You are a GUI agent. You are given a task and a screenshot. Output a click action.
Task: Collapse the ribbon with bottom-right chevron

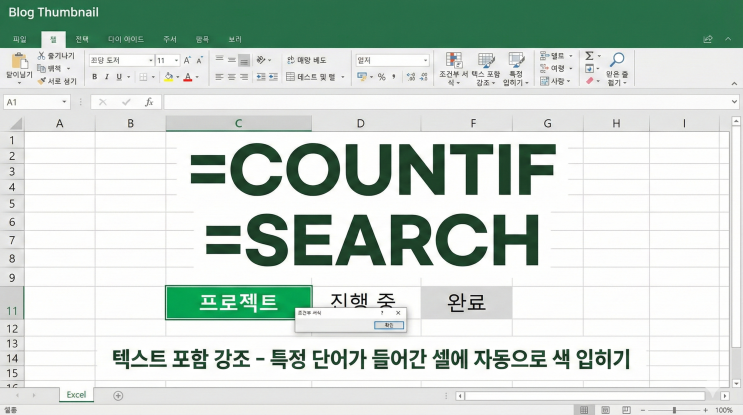(x=734, y=83)
